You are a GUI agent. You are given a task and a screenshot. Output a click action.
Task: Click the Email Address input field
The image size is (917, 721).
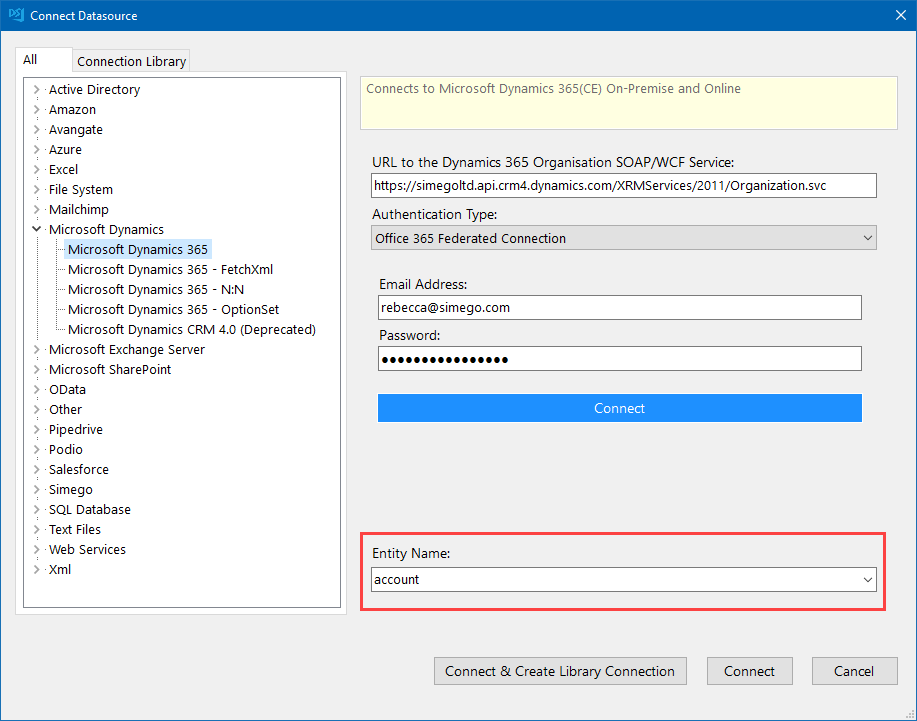coord(619,308)
